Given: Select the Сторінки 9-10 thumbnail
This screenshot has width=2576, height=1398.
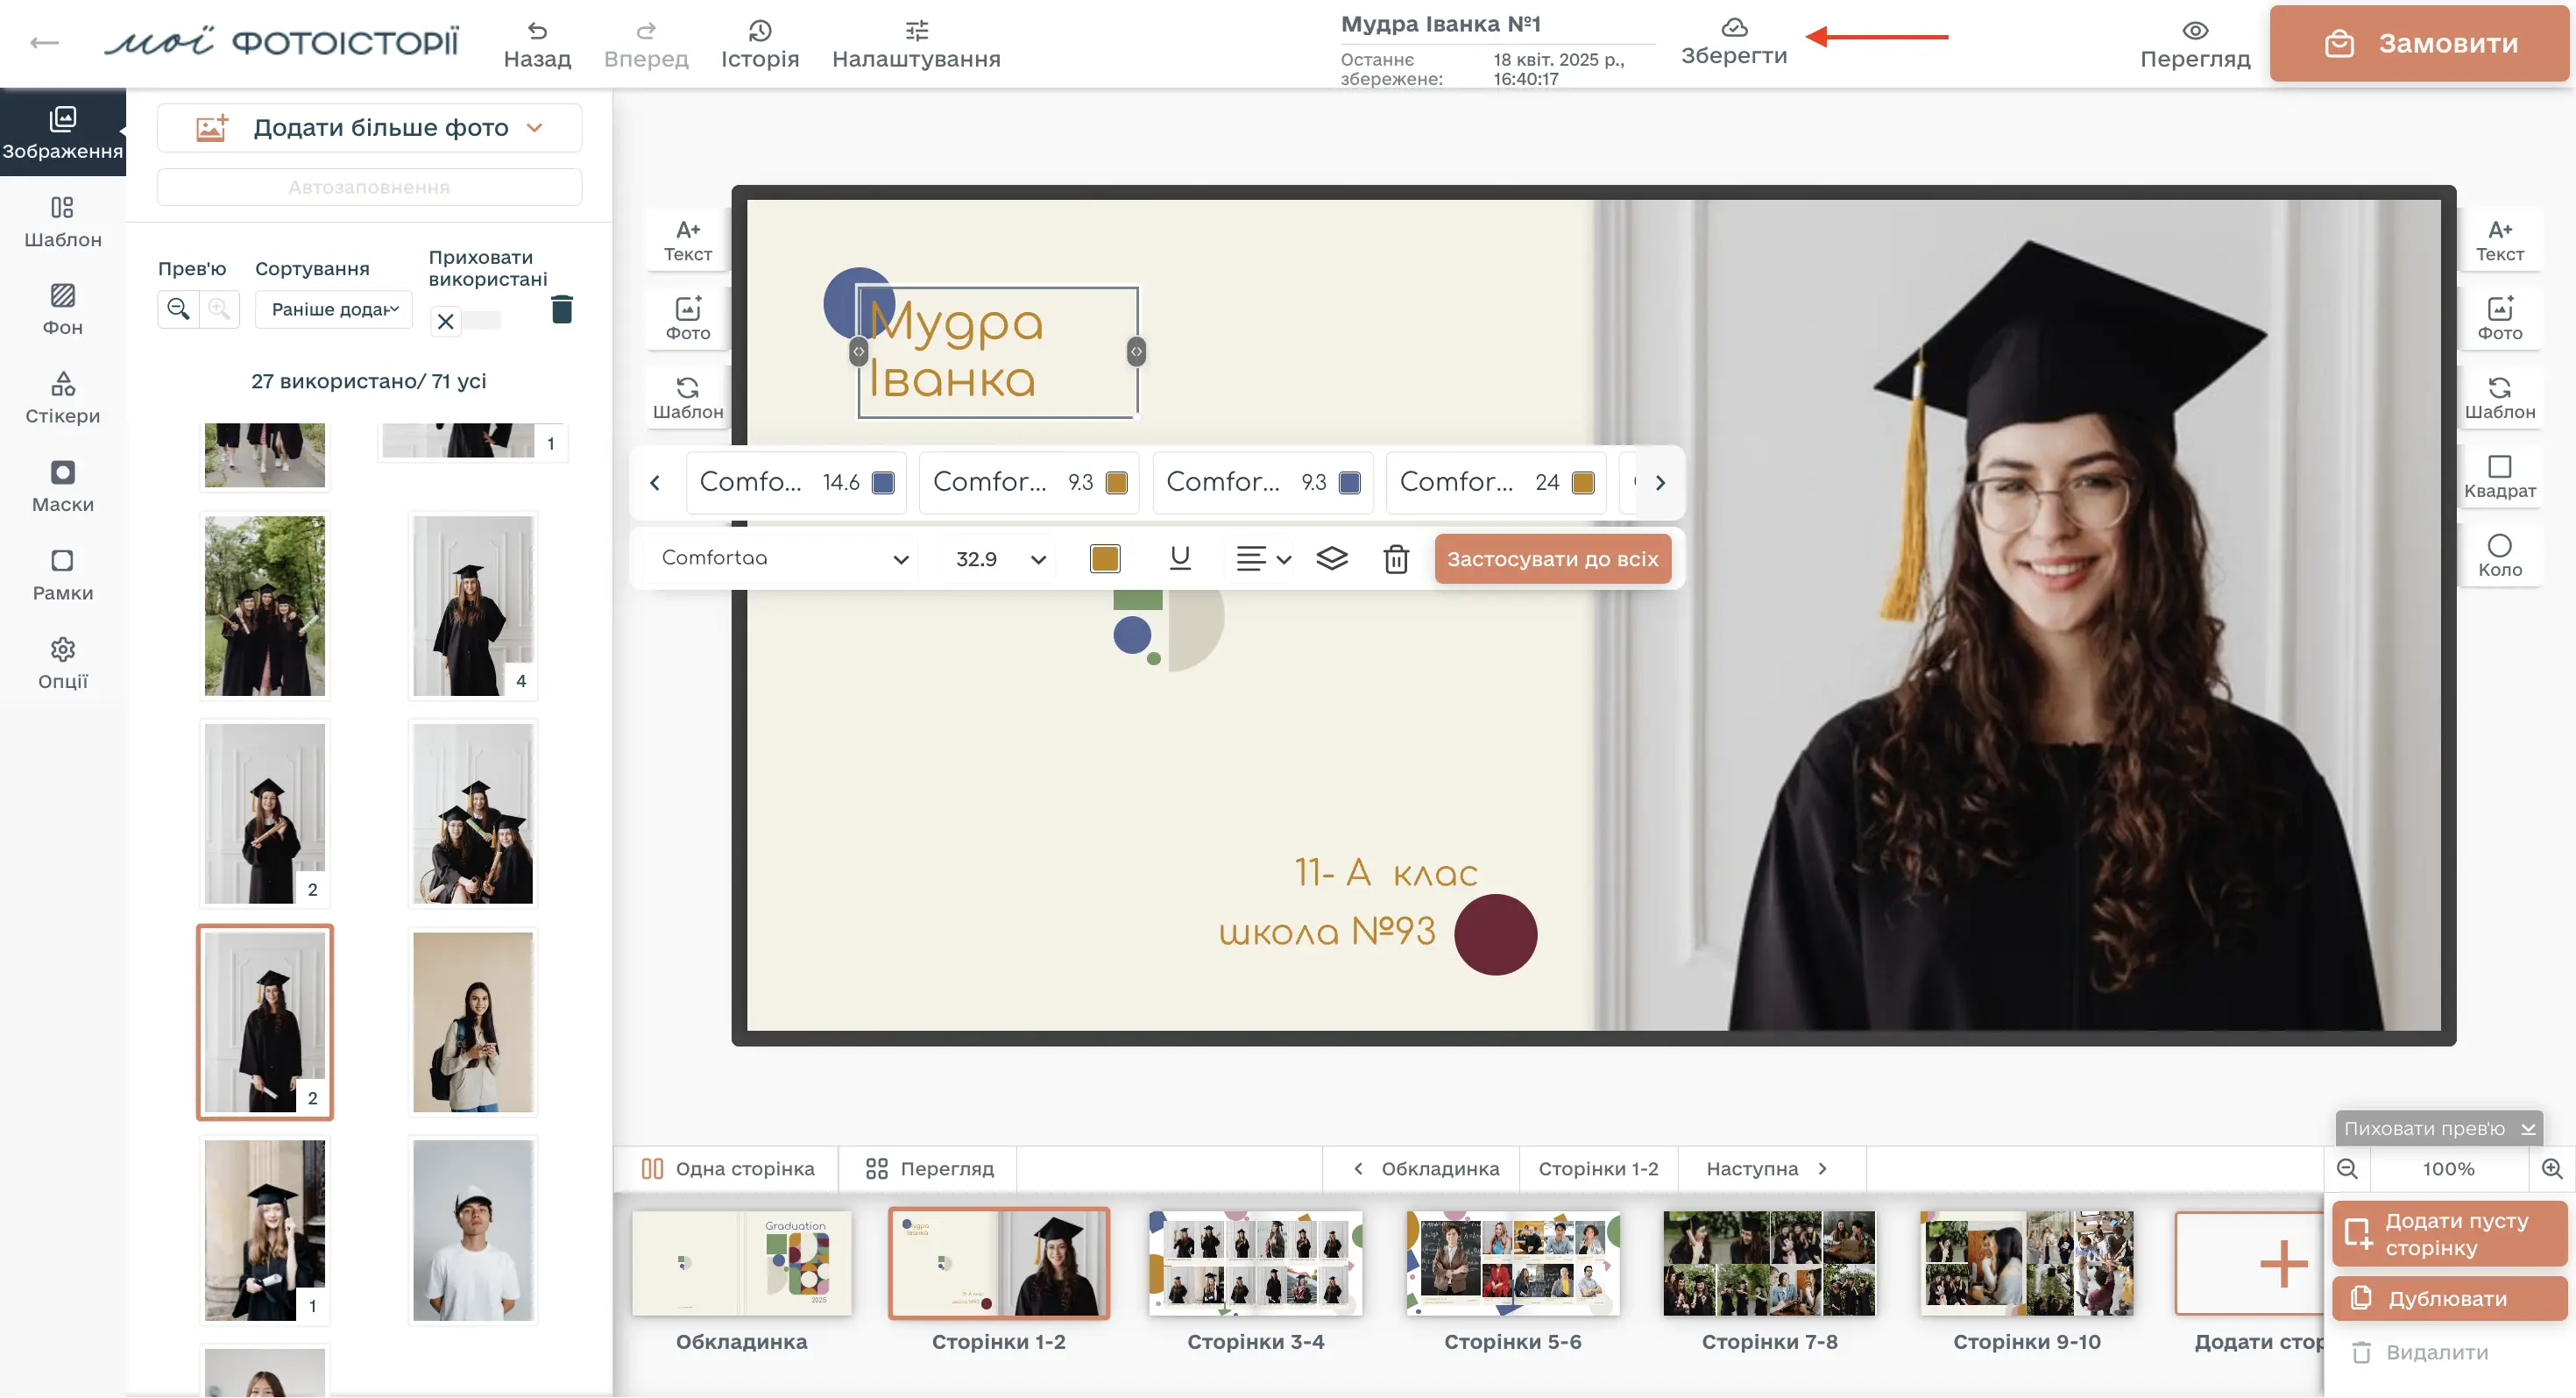Looking at the screenshot, I should (x=2026, y=1264).
